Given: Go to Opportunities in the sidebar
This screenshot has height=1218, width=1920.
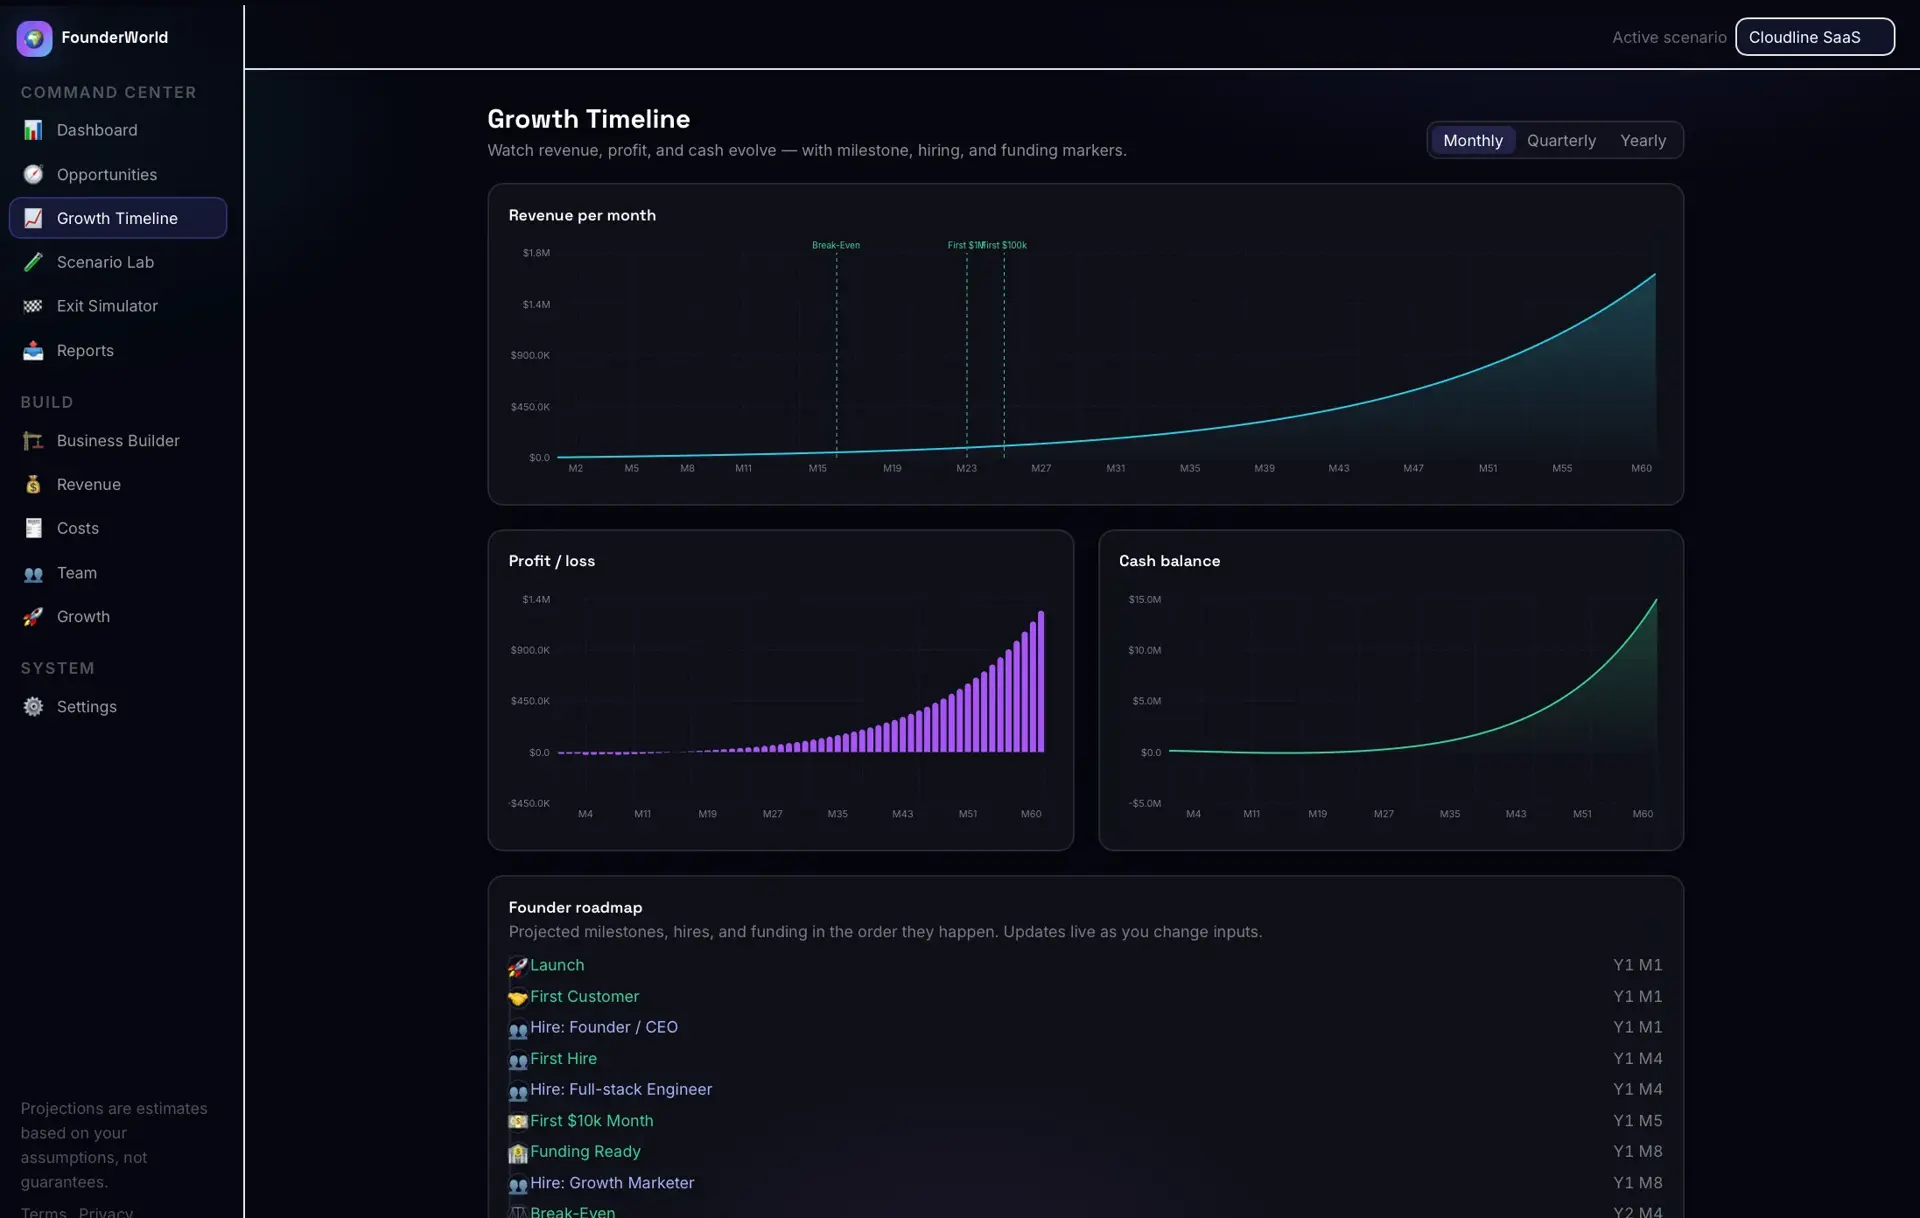Looking at the screenshot, I should [118, 174].
